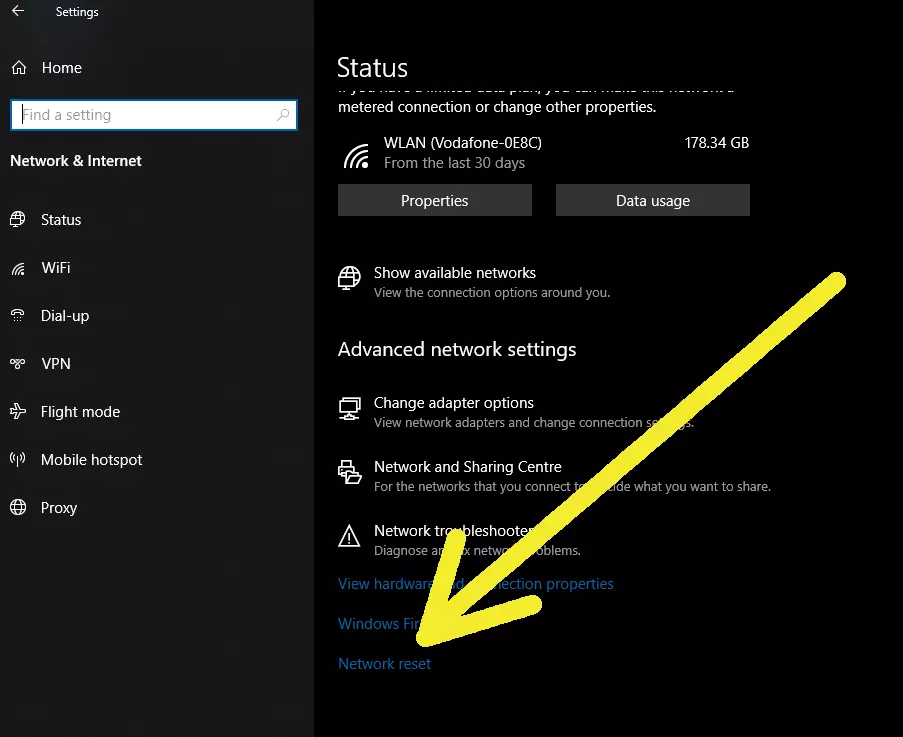This screenshot has width=903, height=737.
Task: Open WLAN Properties button
Action: tap(435, 200)
